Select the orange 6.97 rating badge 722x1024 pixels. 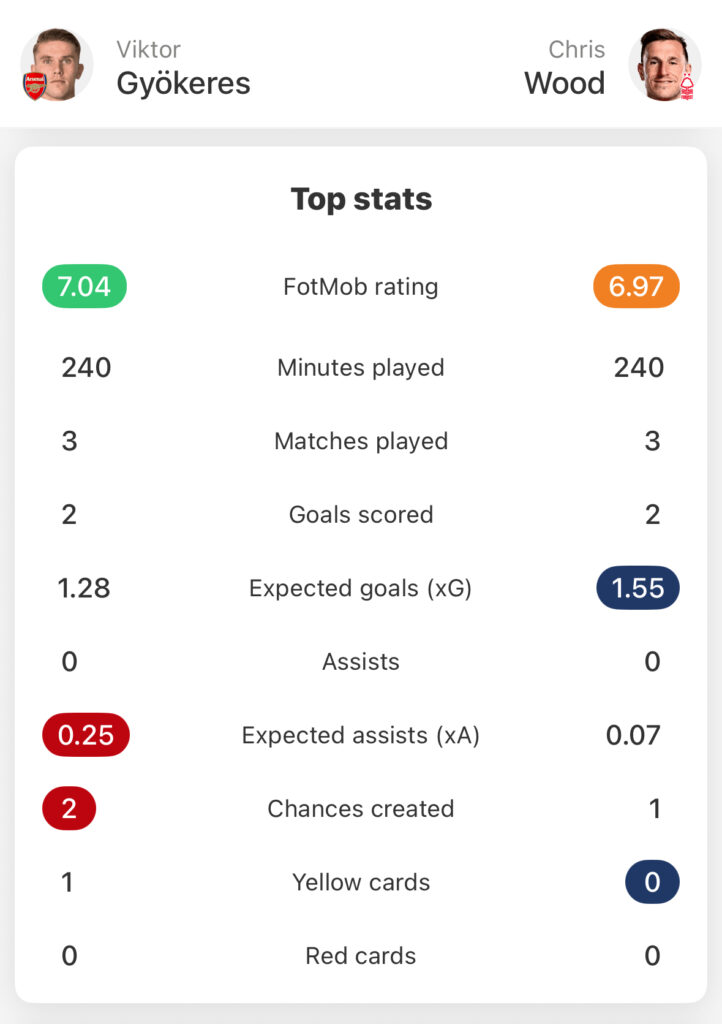(636, 286)
